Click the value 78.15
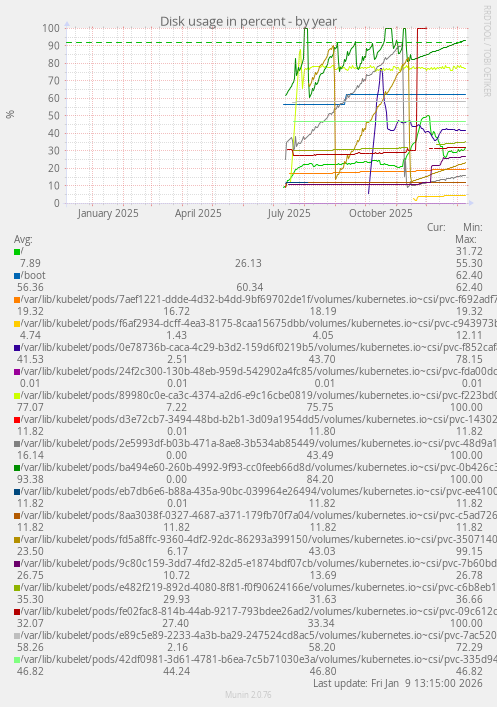Image resolution: width=497 pixels, height=707 pixels. click(x=469, y=359)
